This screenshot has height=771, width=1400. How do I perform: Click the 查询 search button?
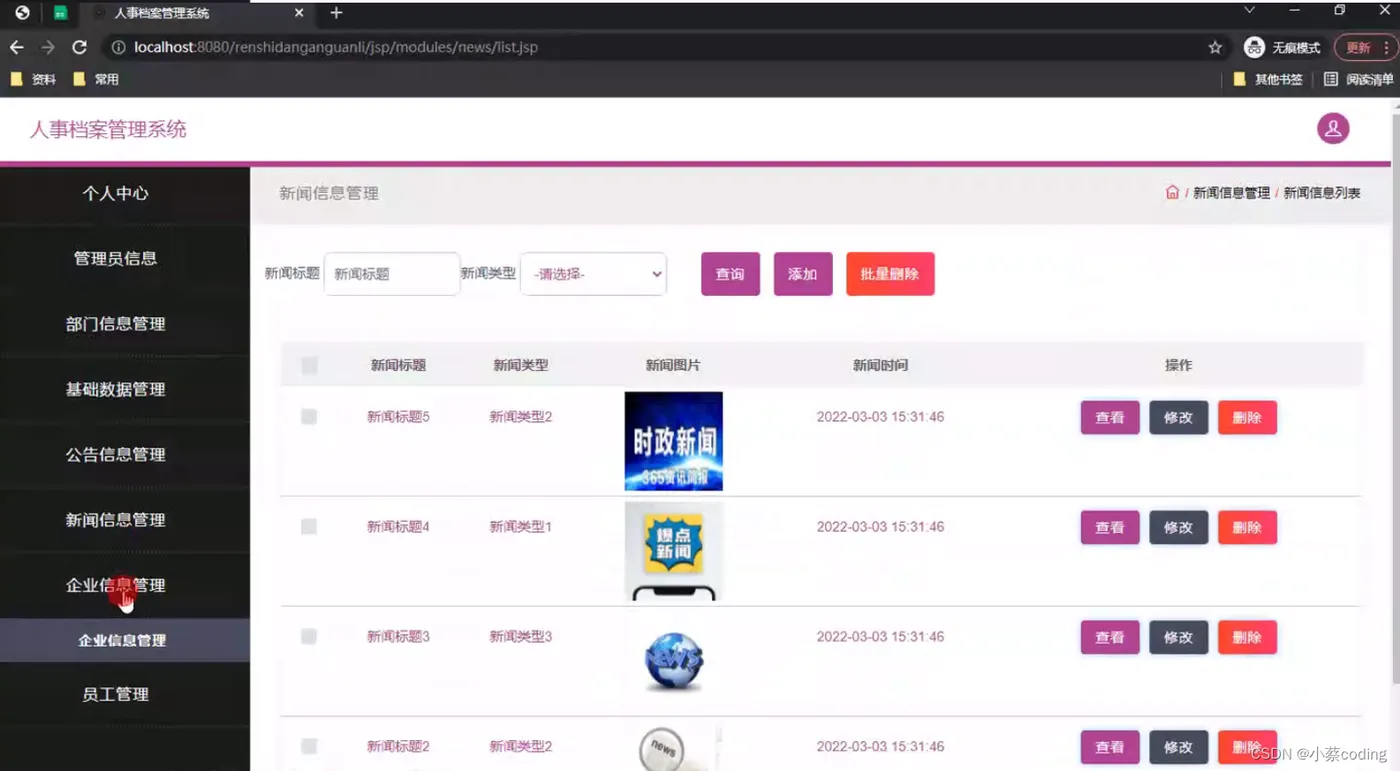(730, 274)
